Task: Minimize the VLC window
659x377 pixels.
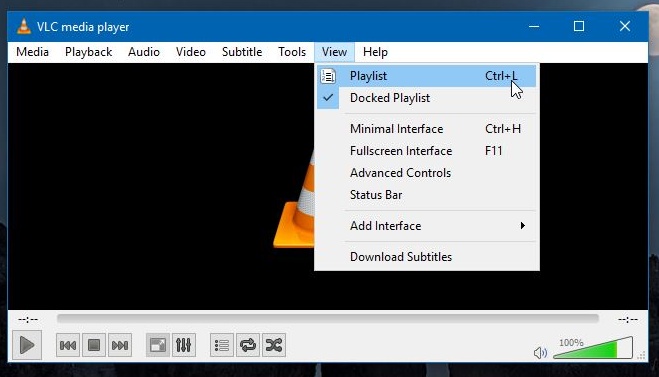Action: [534, 26]
